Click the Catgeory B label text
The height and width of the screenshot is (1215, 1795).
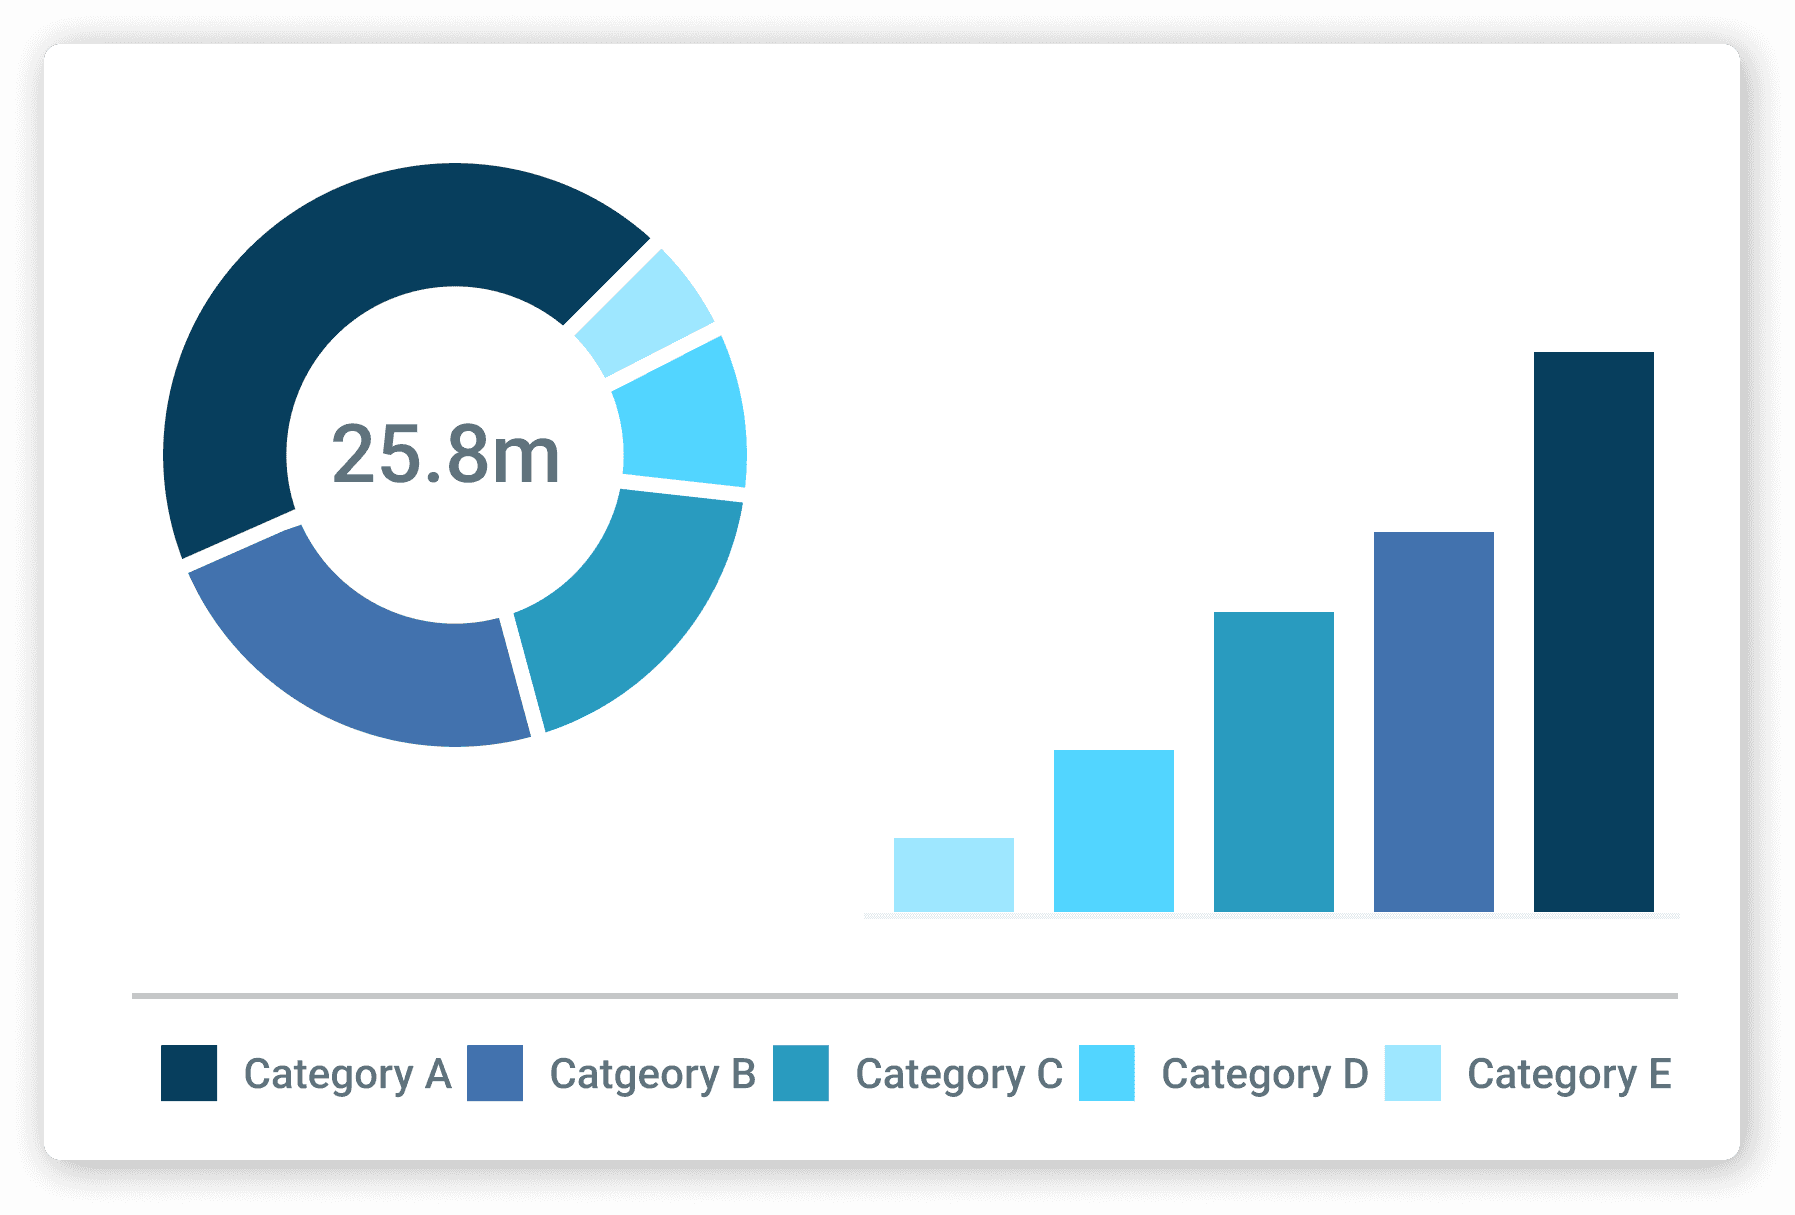[x=654, y=1074]
